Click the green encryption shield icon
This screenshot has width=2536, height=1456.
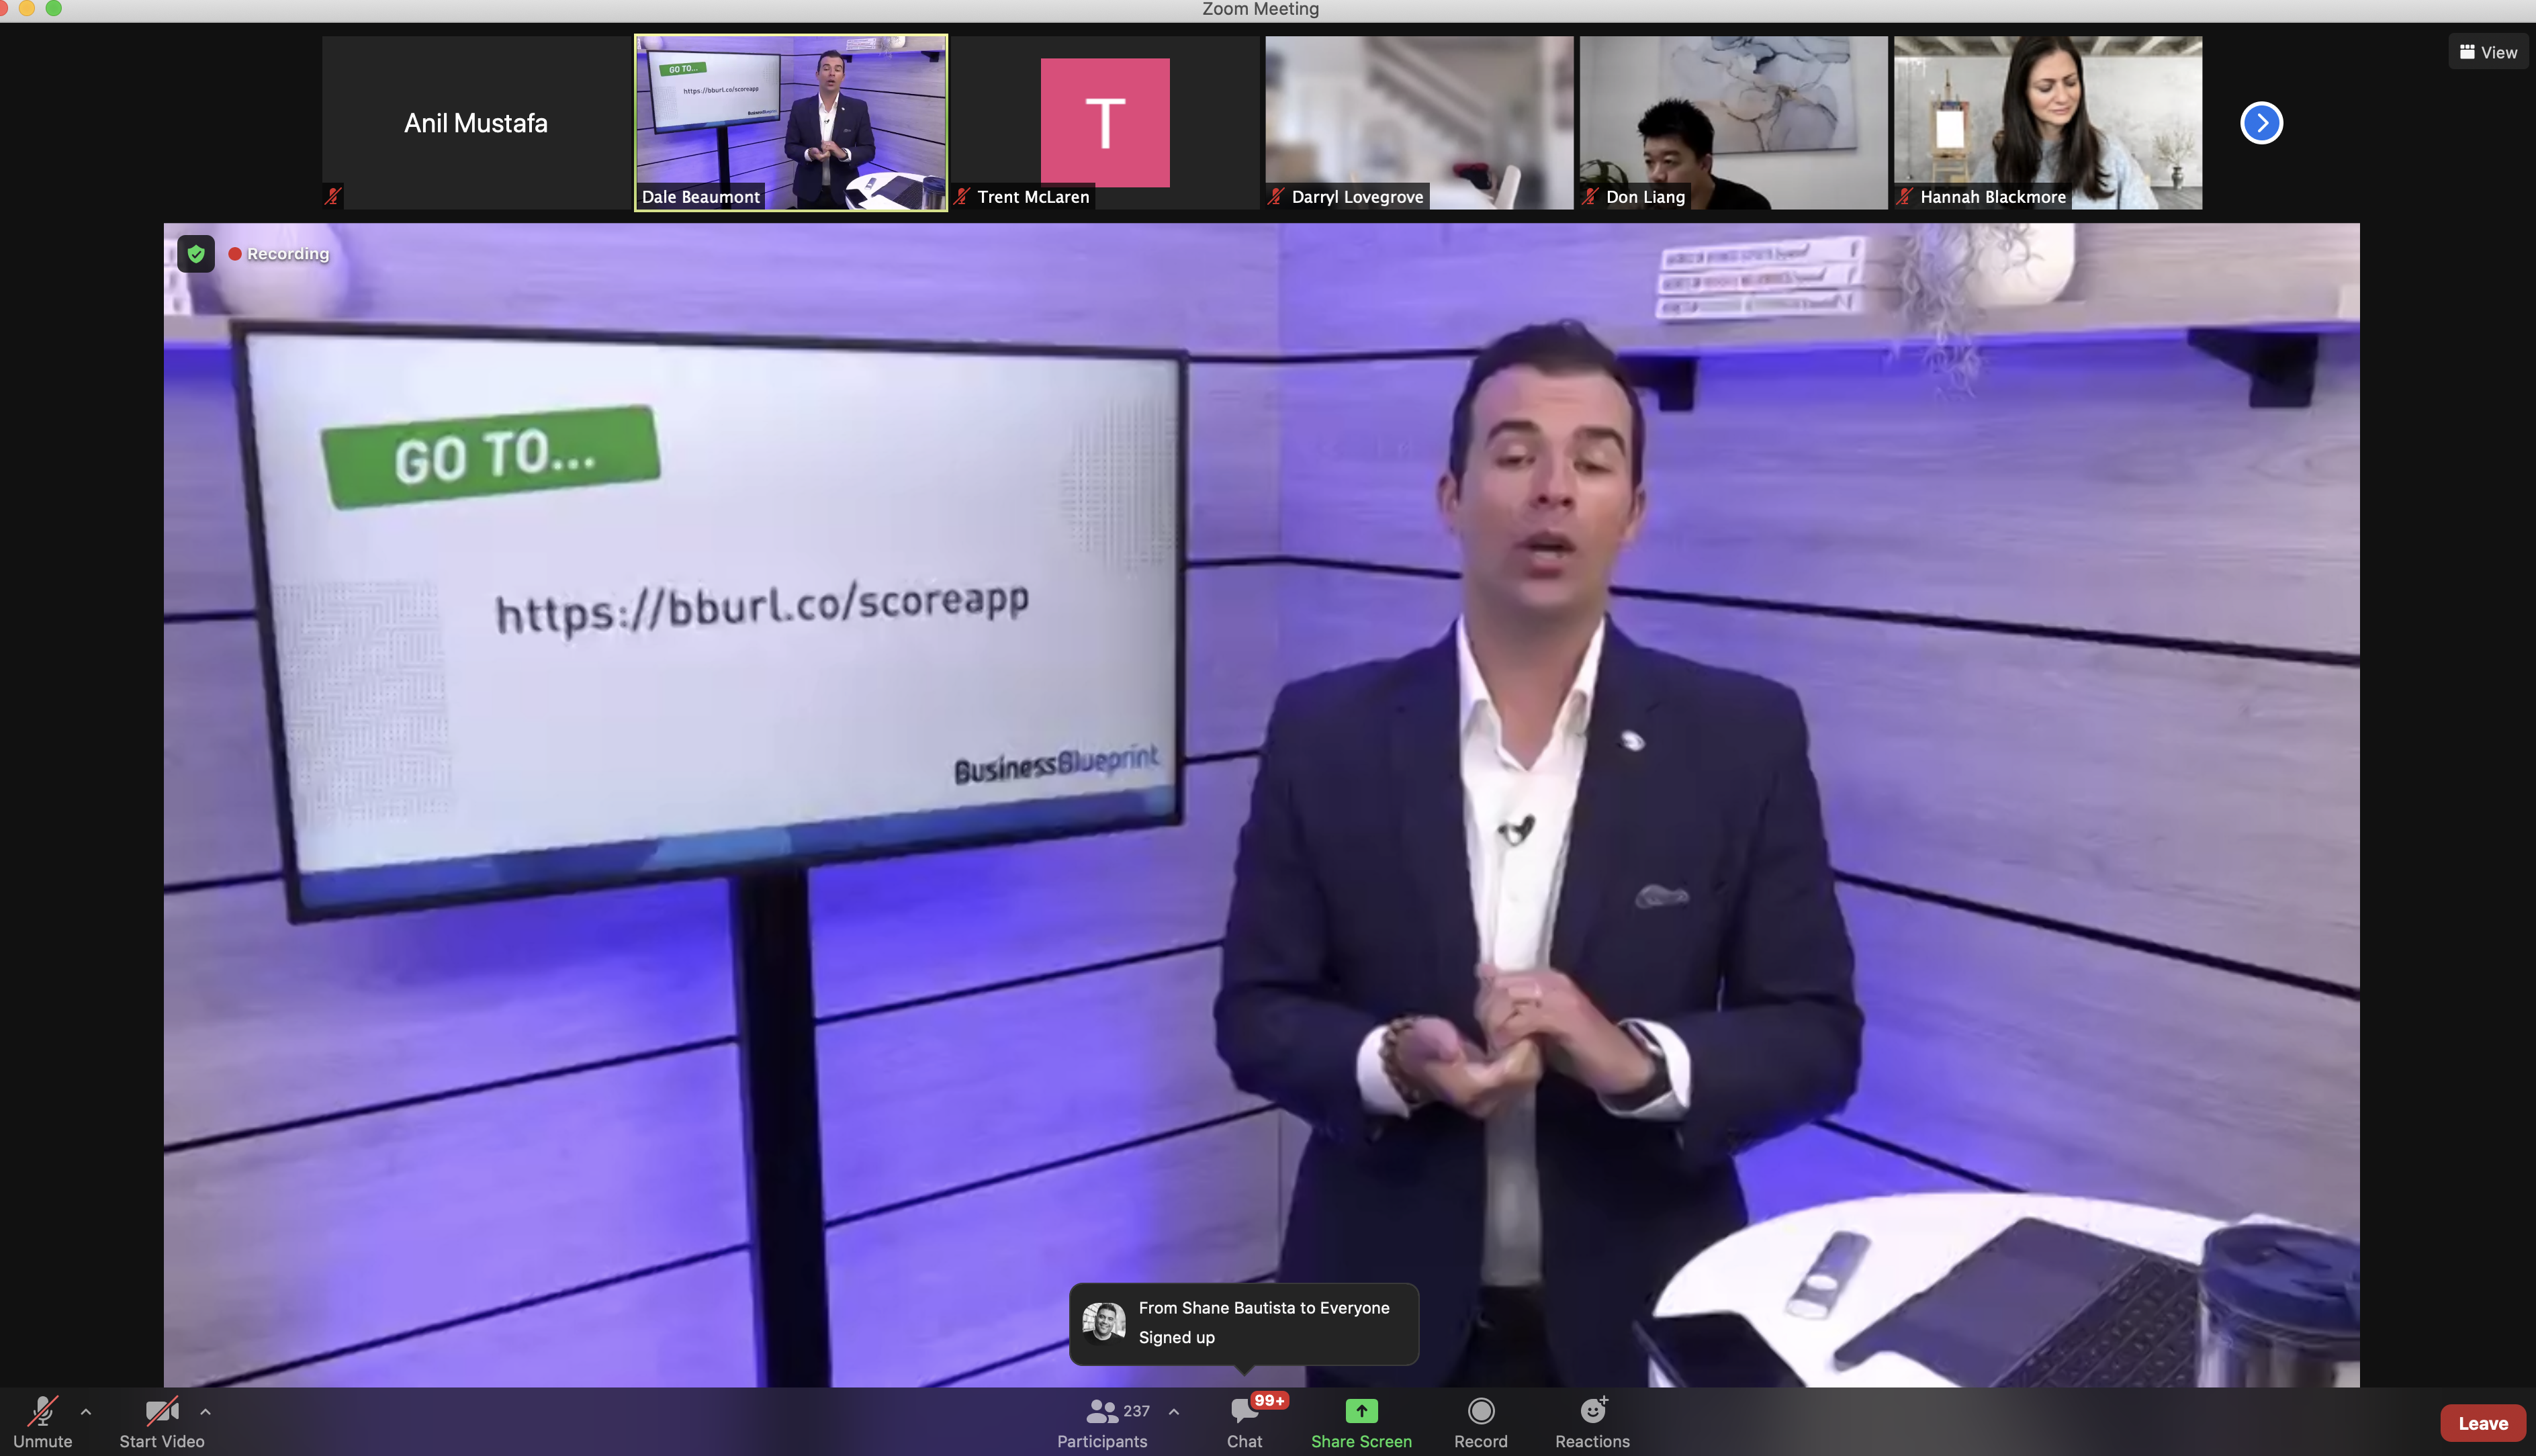pyautogui.click(x=196, y=254)
